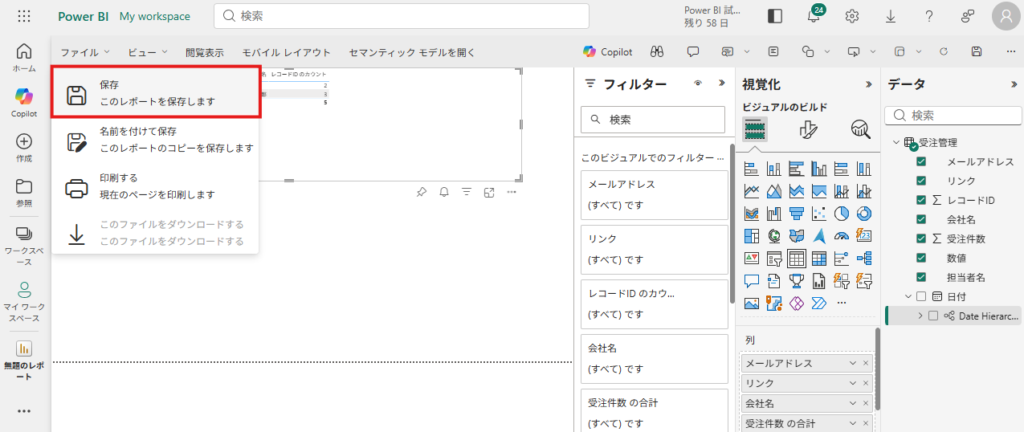This screenshot has width=1024, height=432.
Task: Uncheck the 会社名 field checkbox
Action: [921, 219]
